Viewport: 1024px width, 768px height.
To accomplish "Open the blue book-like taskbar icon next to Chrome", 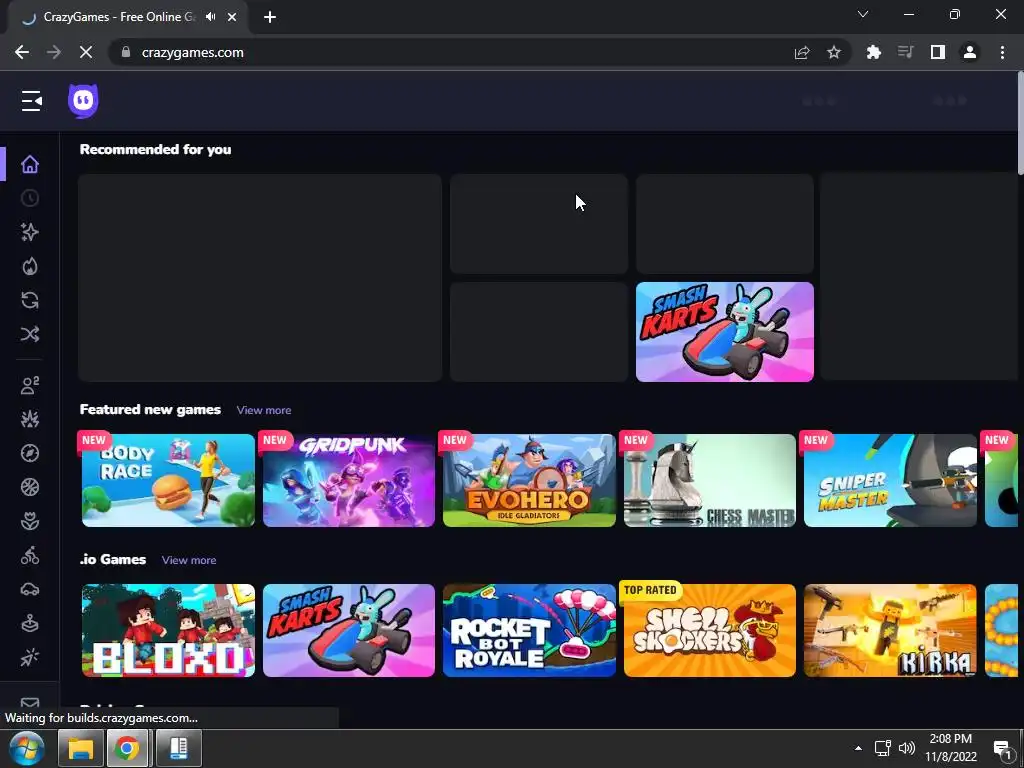I will (178, 748).
